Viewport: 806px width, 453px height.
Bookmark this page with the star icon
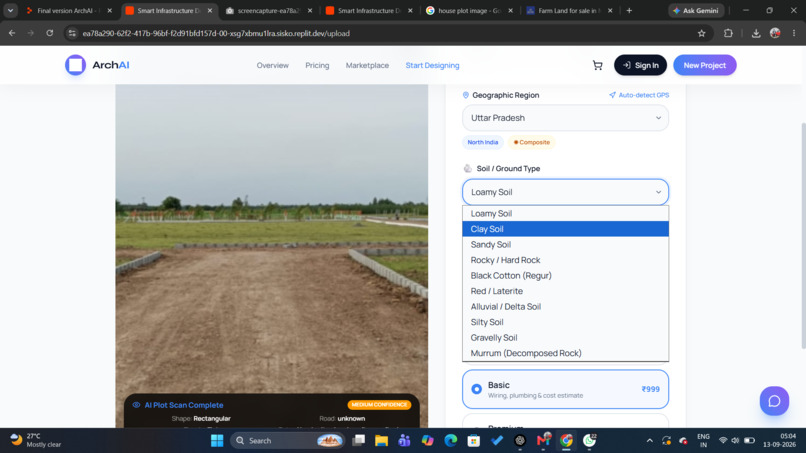(702, 33)
